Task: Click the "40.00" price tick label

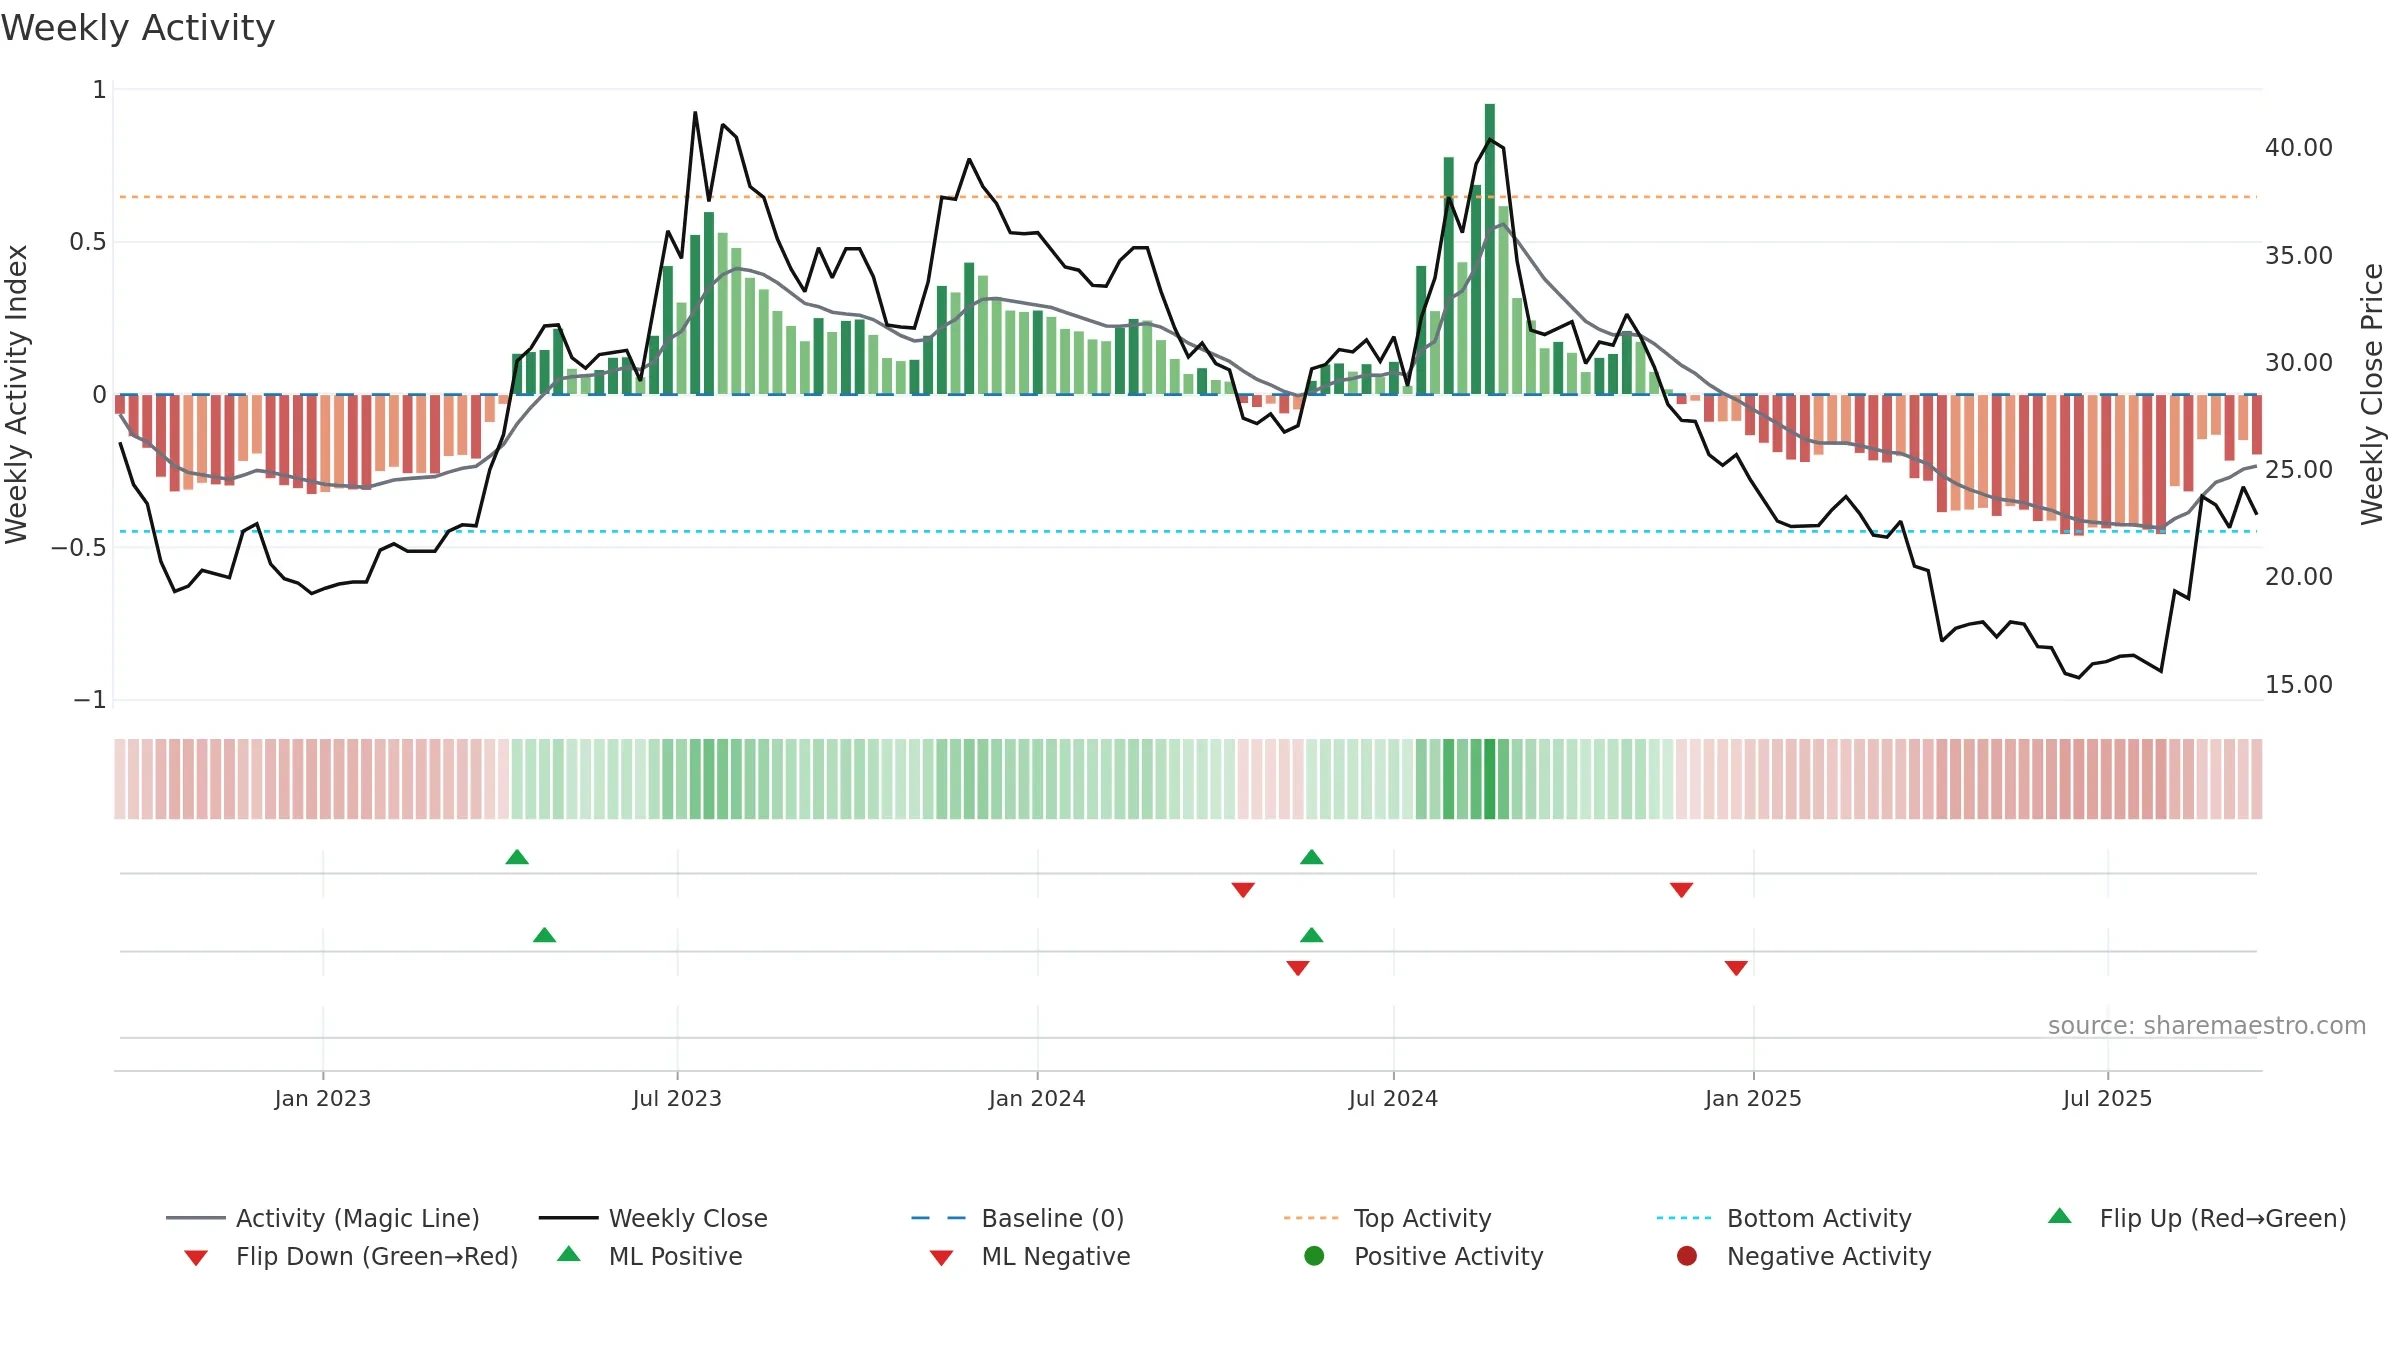Action: pyautogui.click(x=2299, y=148)
